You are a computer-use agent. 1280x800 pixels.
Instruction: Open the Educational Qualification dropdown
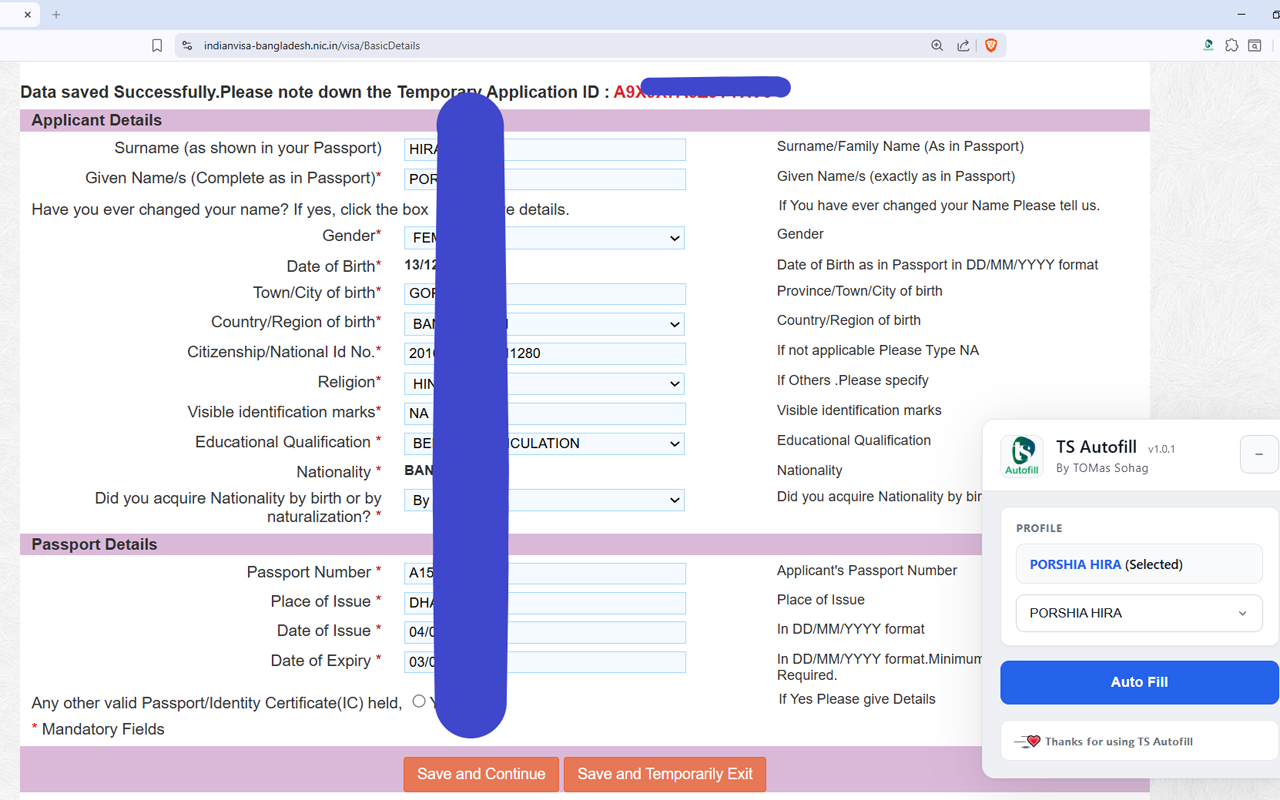click(x=544, y=443)
